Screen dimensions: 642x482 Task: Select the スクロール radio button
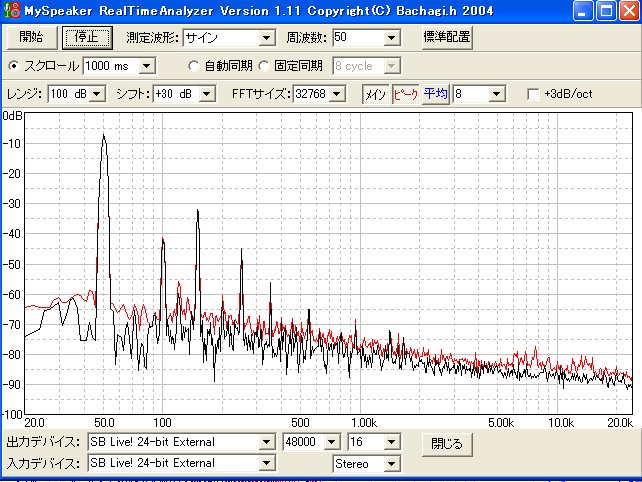(14, 66)
